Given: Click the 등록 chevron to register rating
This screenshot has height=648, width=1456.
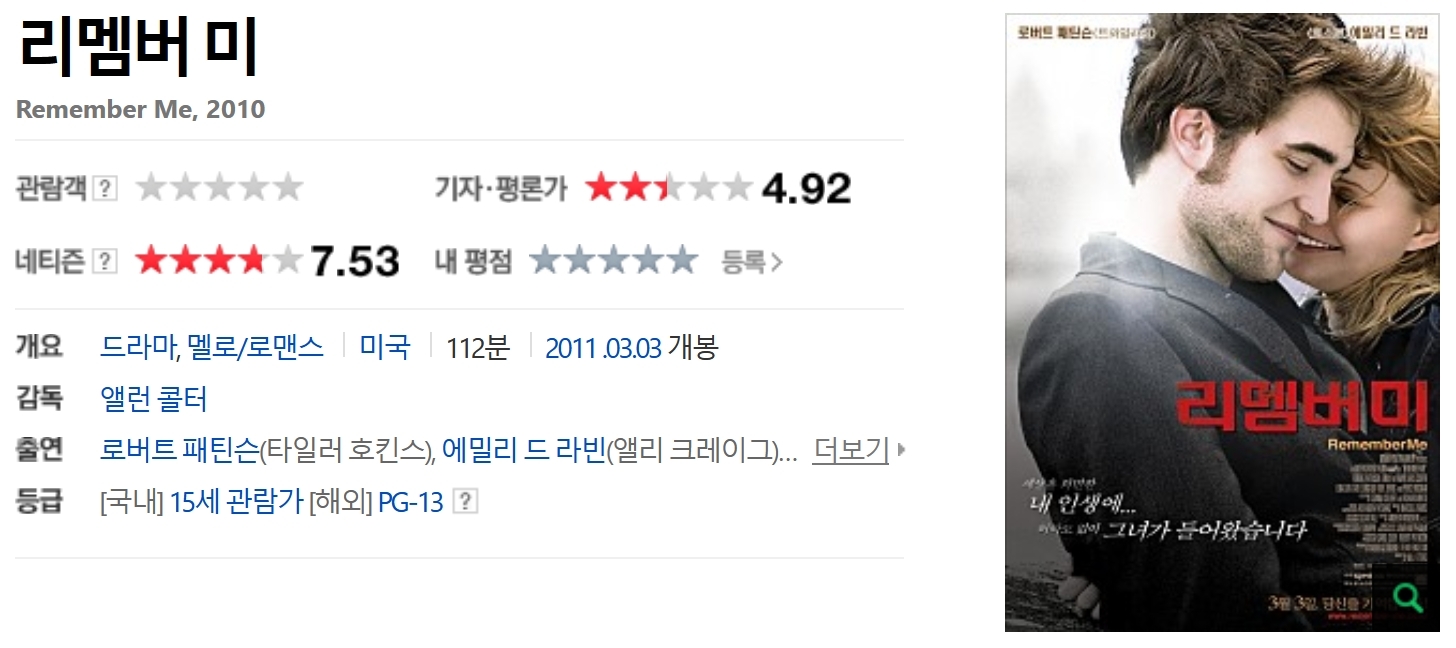Looking at the screenshot, I should pos(752,262).
